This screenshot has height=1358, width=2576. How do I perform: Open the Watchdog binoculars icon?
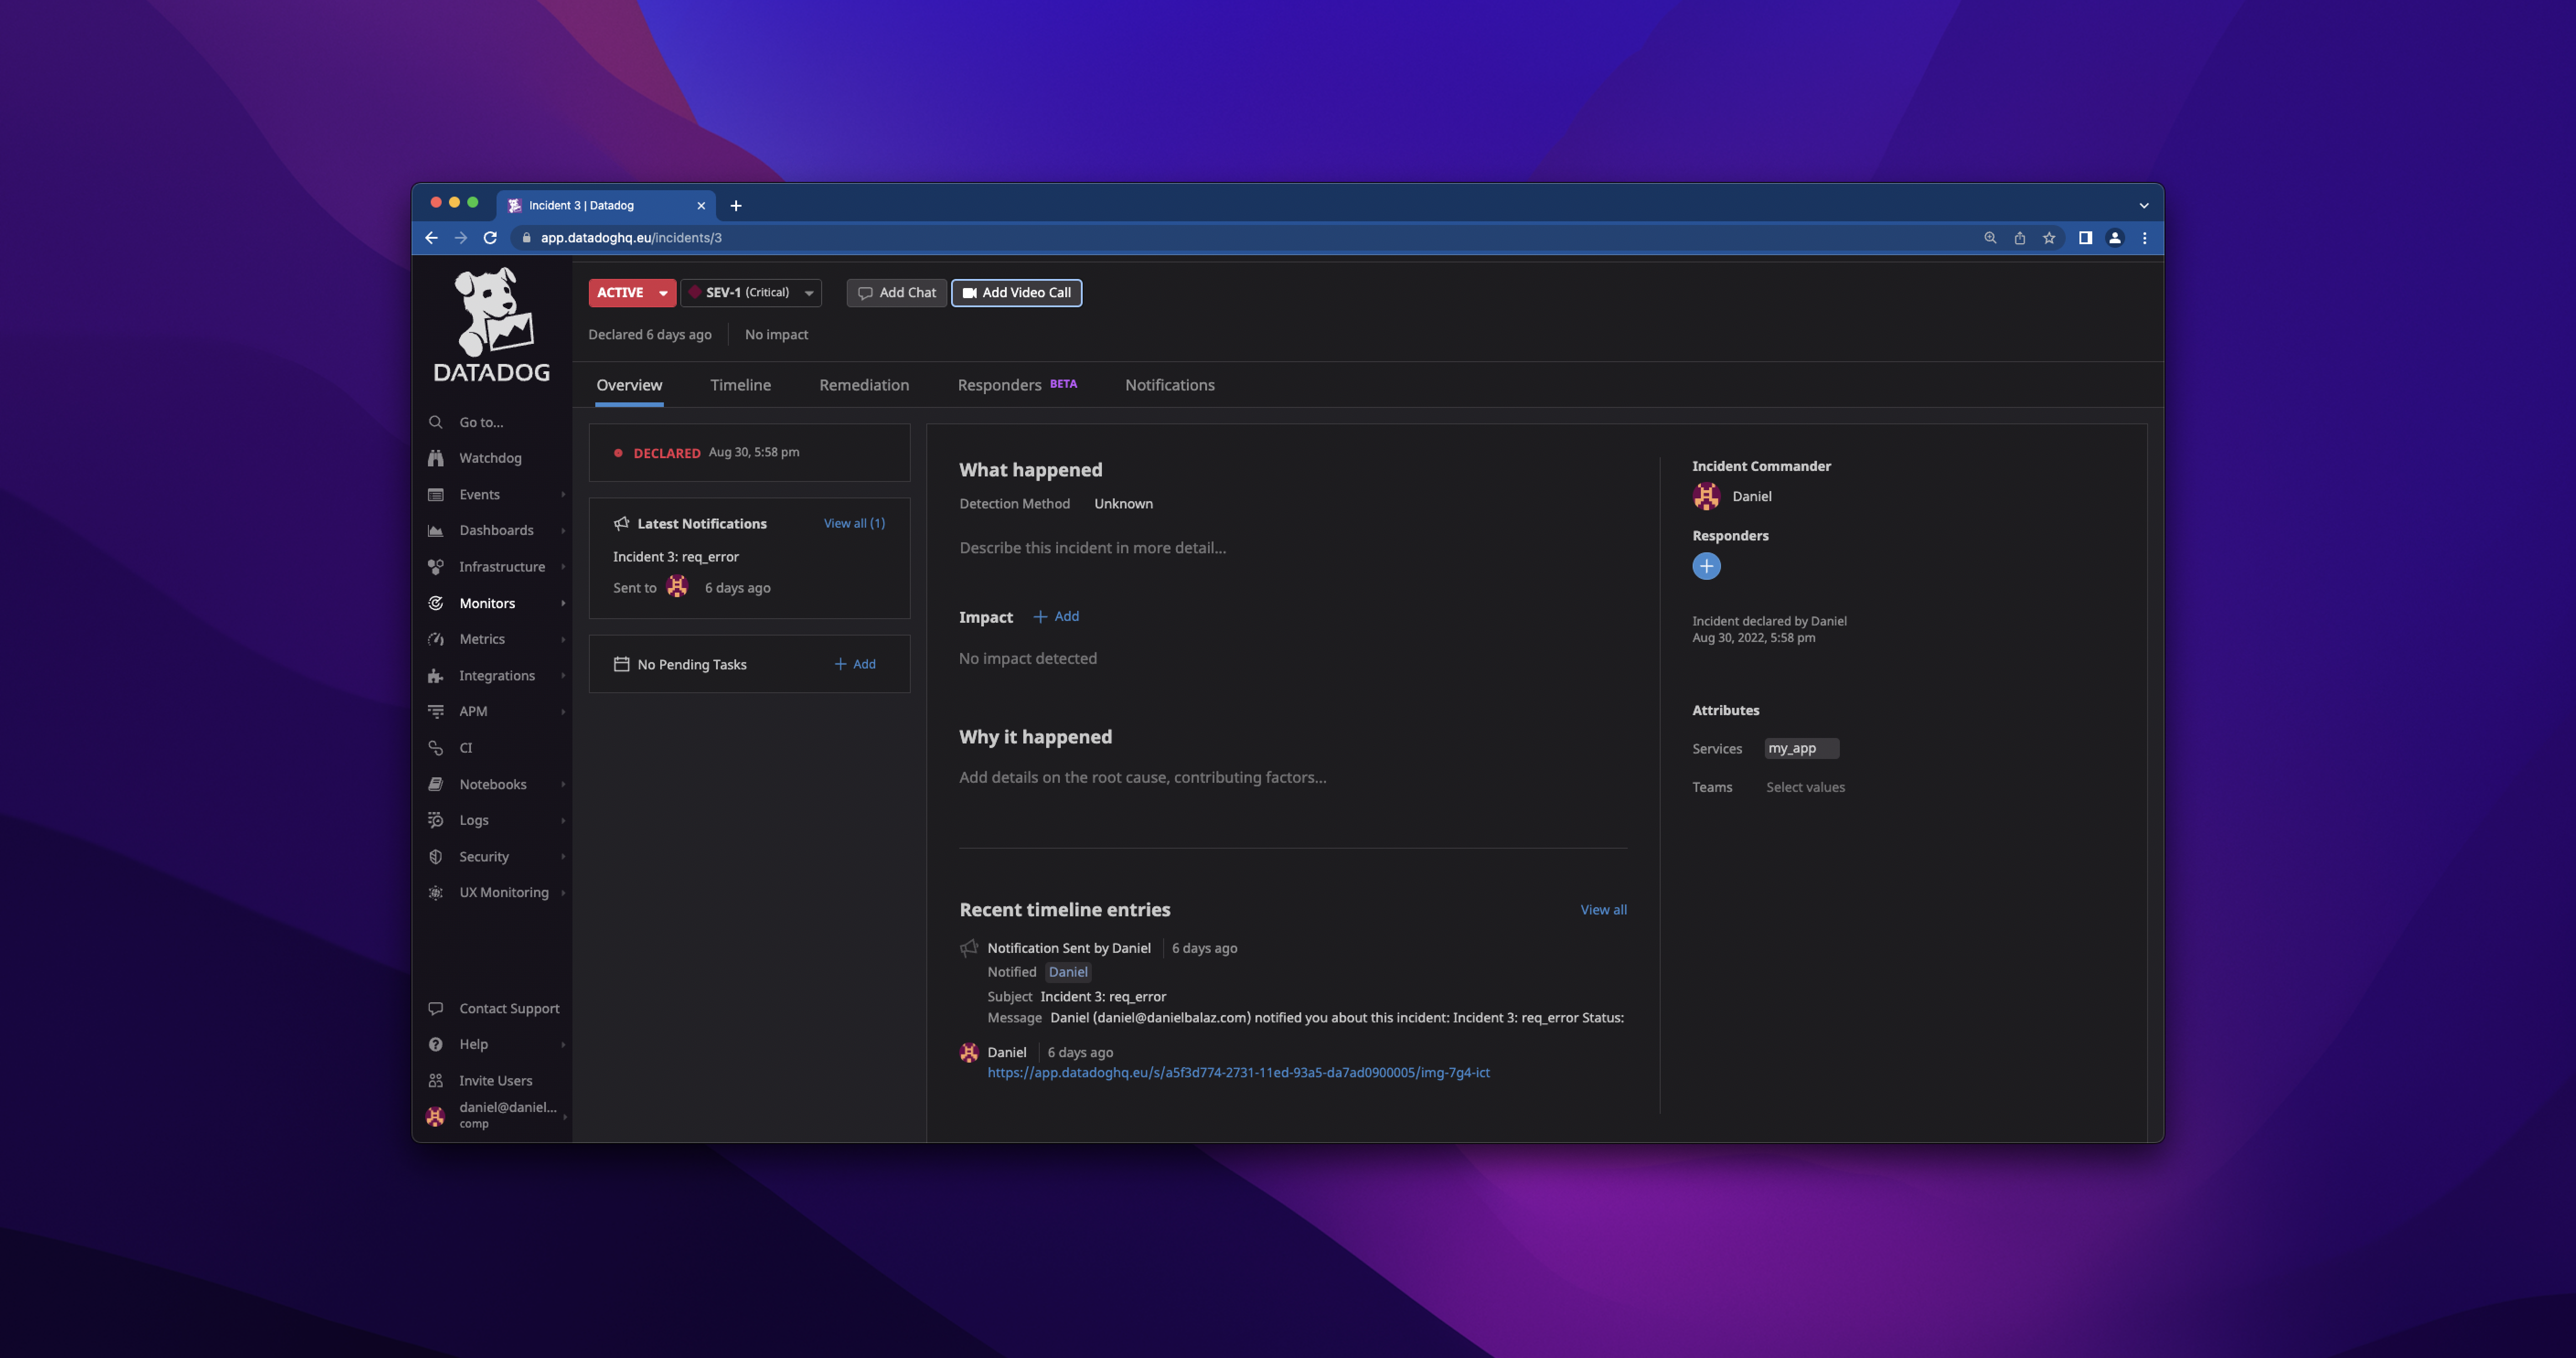pyautogui.click(x=435, y=458)
